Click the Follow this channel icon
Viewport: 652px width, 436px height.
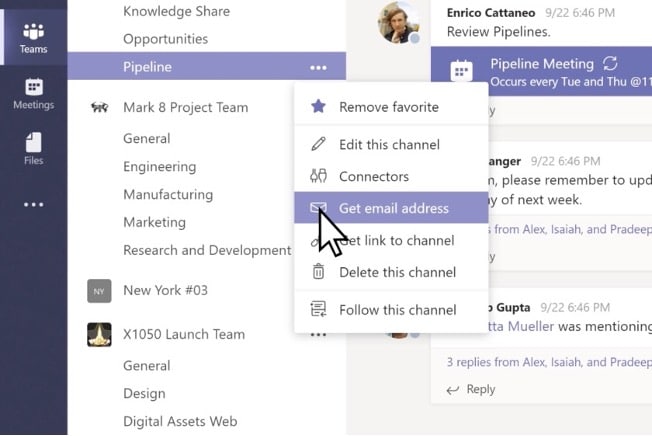(318, 309)
